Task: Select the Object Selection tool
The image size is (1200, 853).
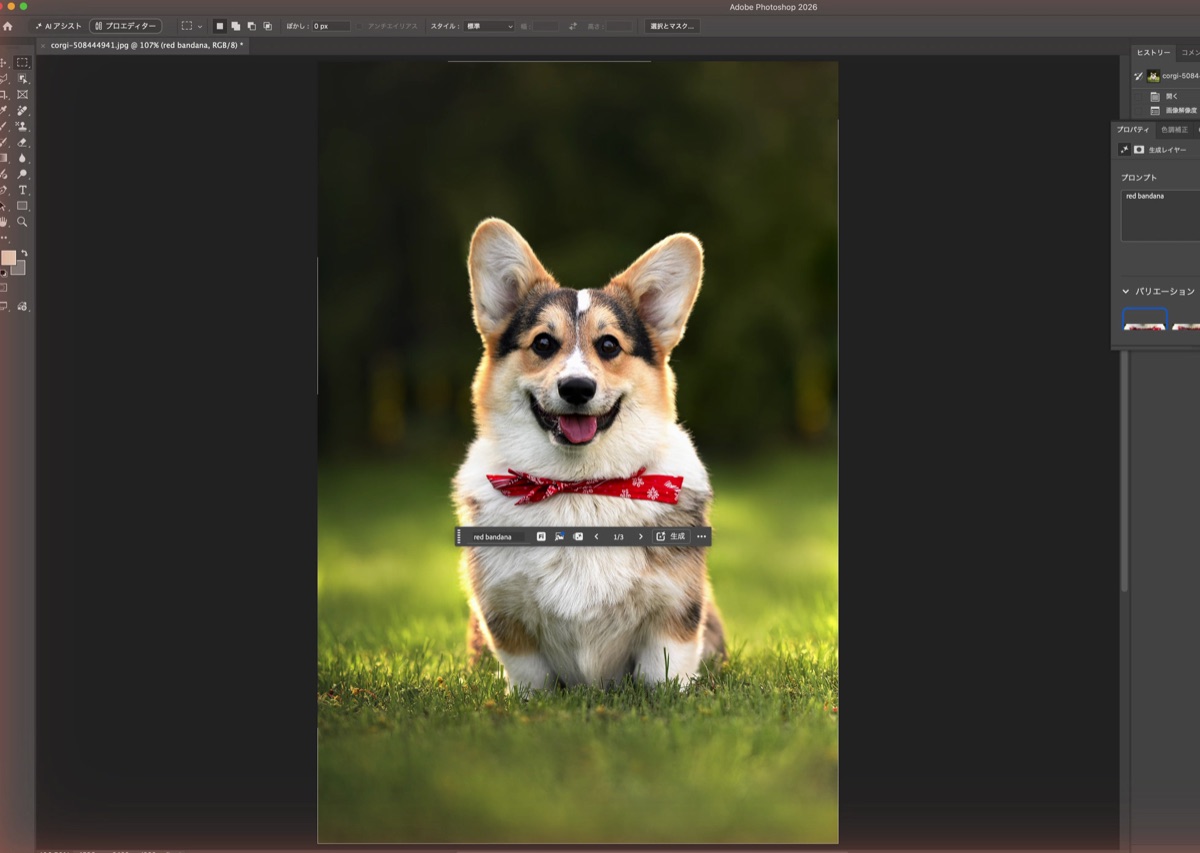Action: [x=22, y=78]
